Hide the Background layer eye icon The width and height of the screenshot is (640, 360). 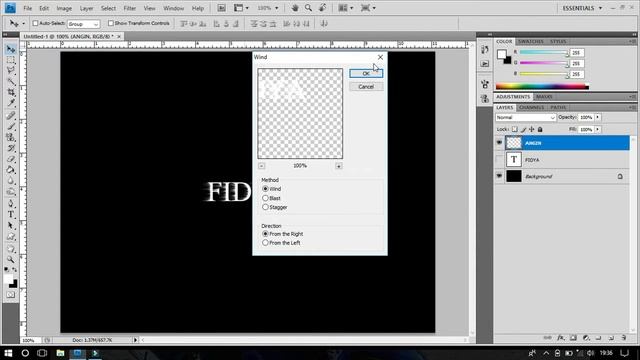(499, 176)
